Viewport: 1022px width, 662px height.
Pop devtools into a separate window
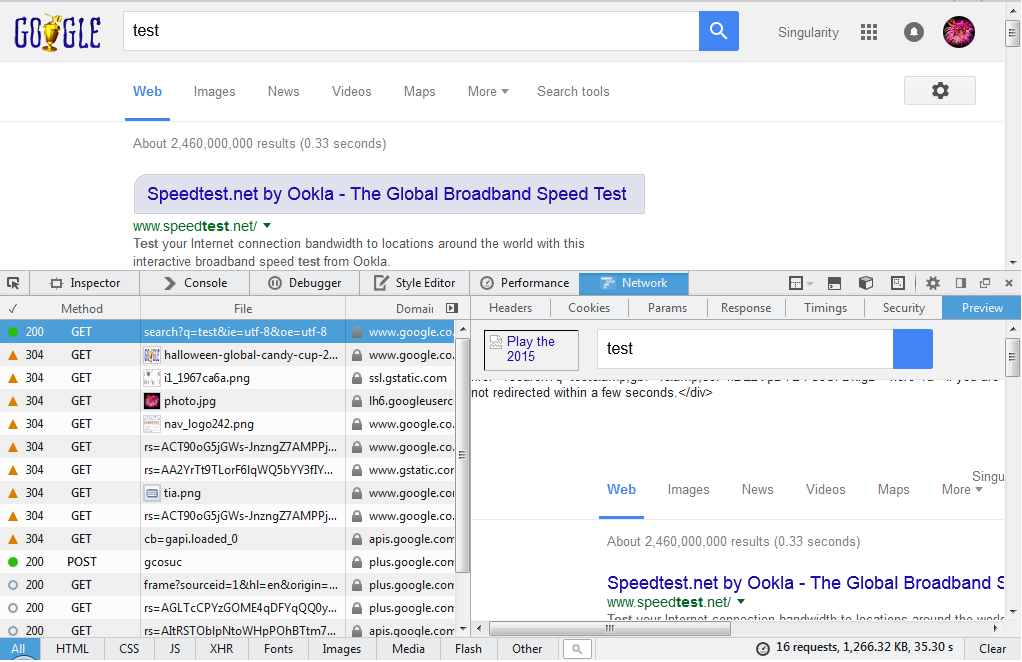(985, 283)
